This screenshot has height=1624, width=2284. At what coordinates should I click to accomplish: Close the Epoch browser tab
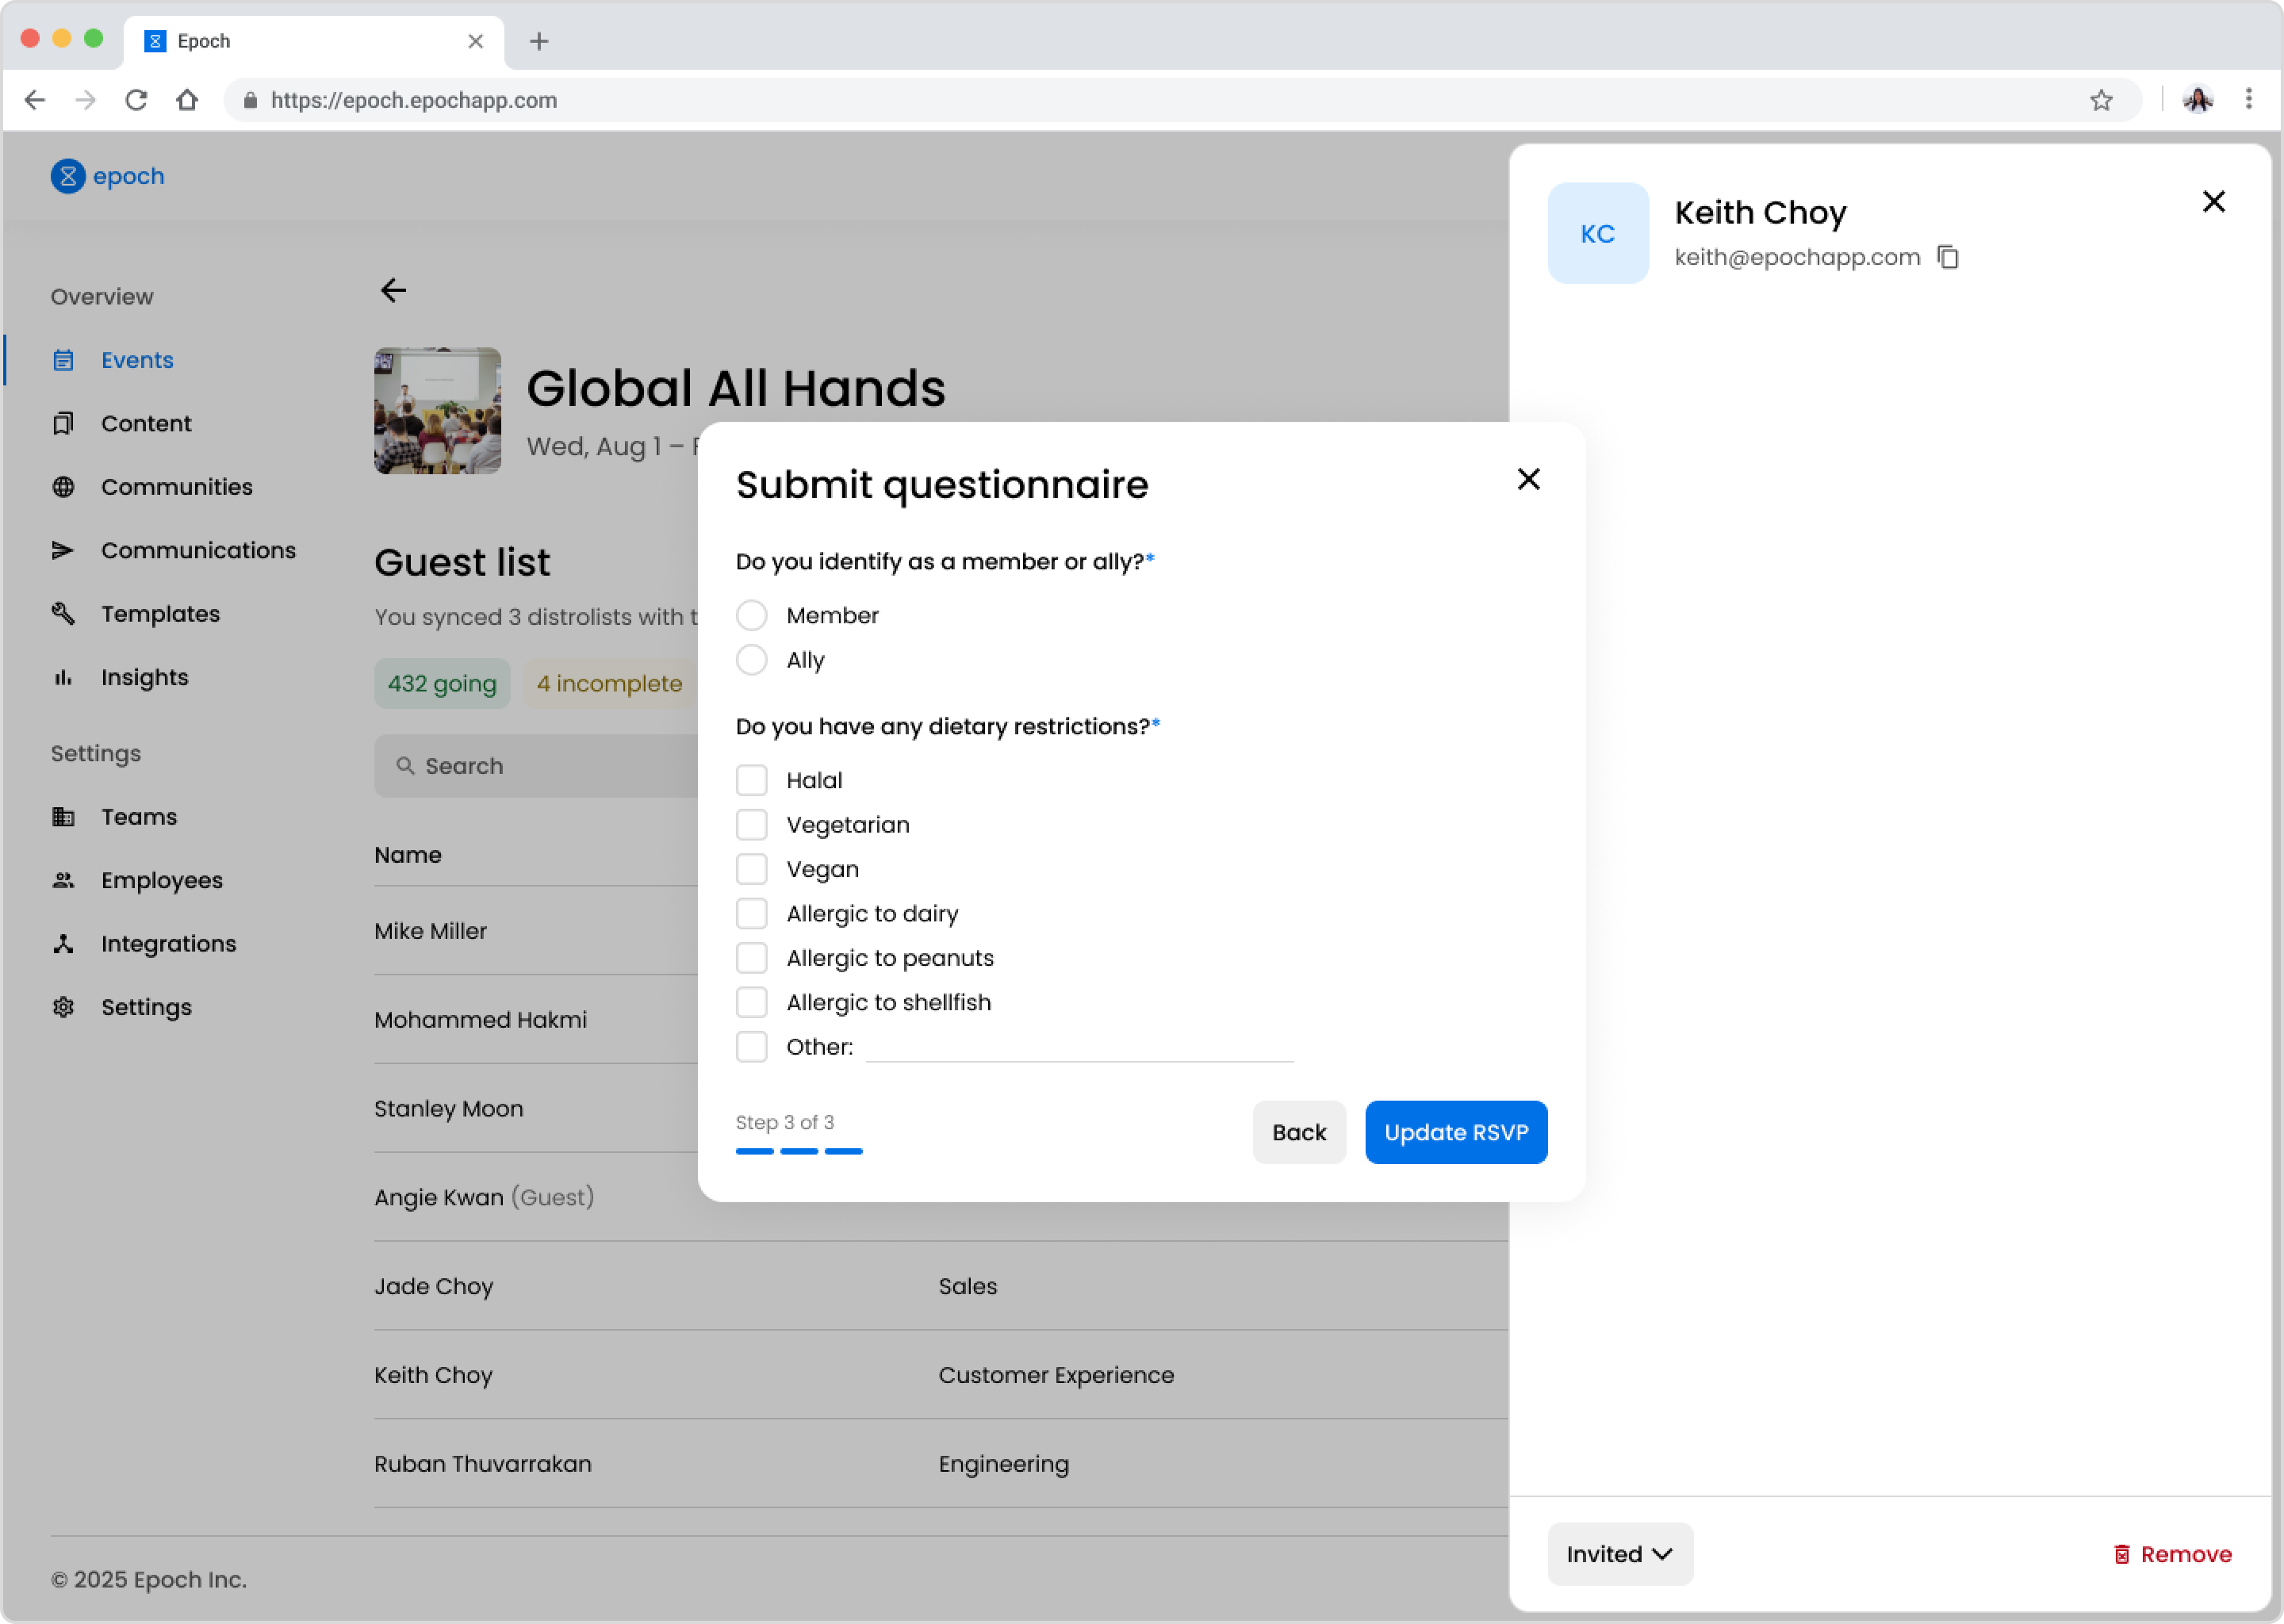click(x=476, y=41)
